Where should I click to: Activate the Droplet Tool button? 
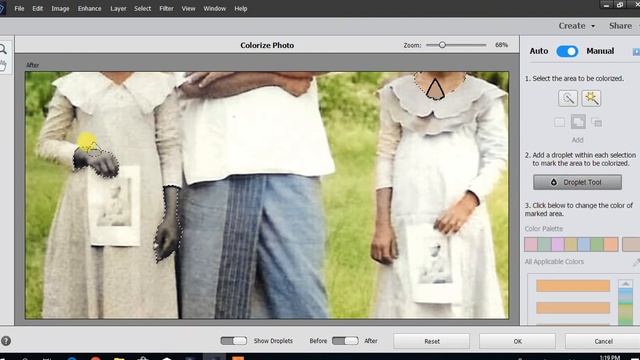(x=577, y=182)
